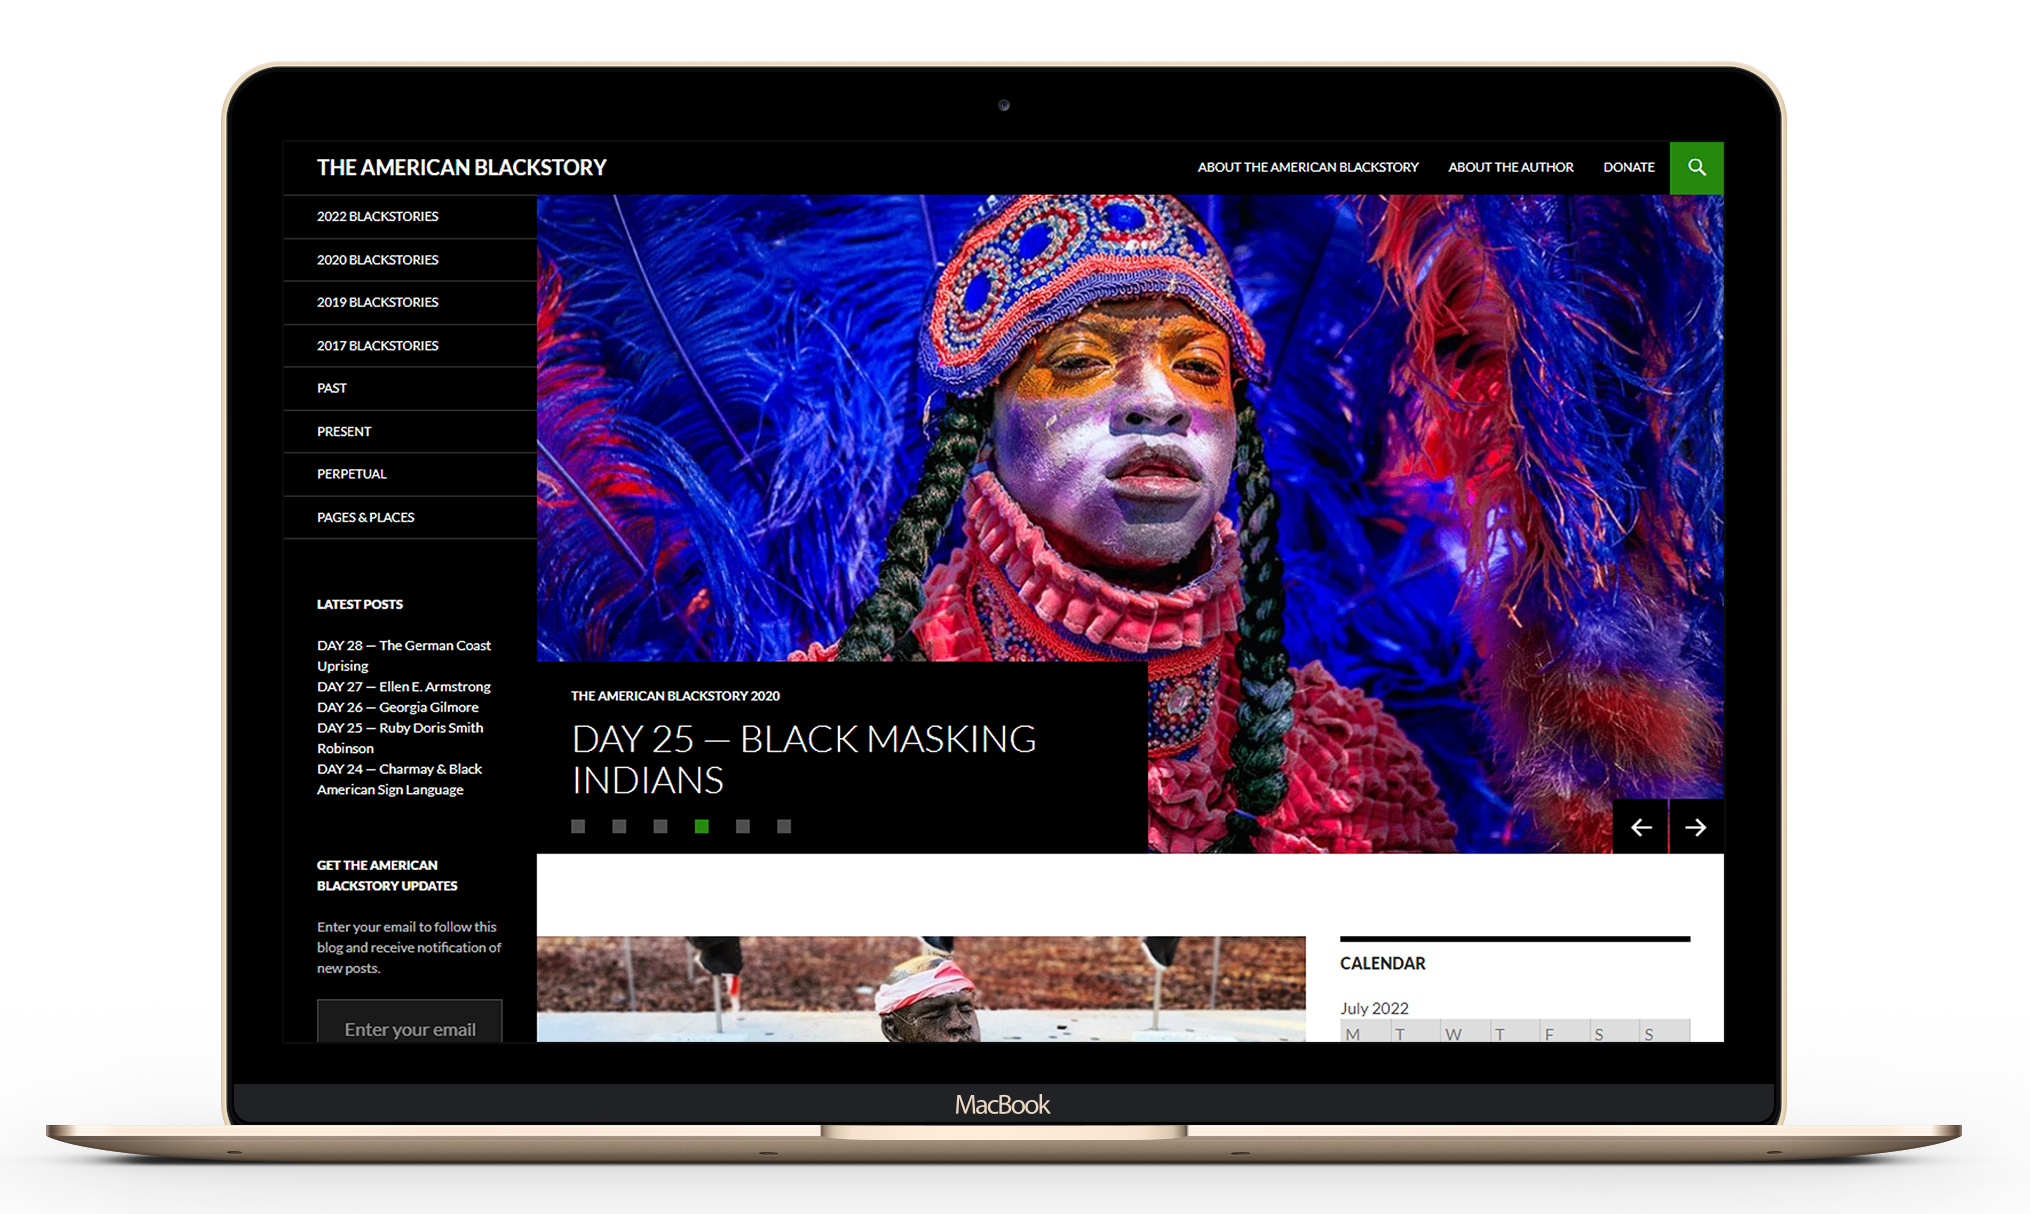Click the next slide arrow
2030x1214 pixels.
pyautogui.click(x=1696, y=827)
